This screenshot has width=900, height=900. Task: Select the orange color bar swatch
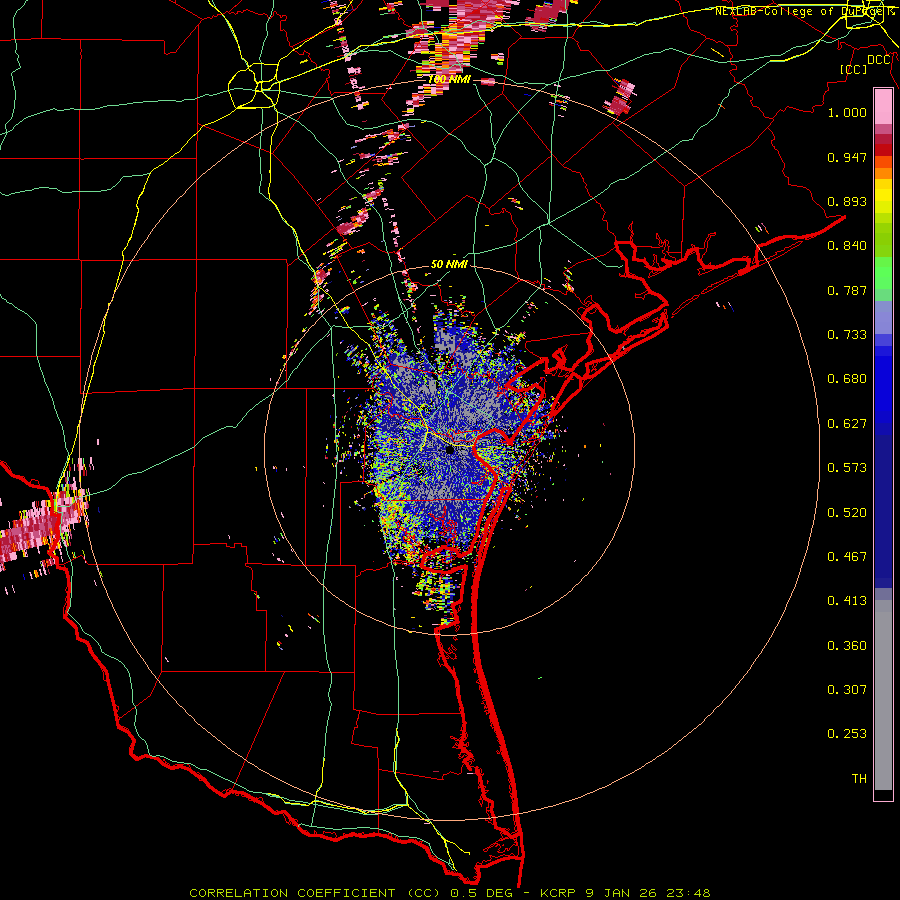tap(883, 173)
